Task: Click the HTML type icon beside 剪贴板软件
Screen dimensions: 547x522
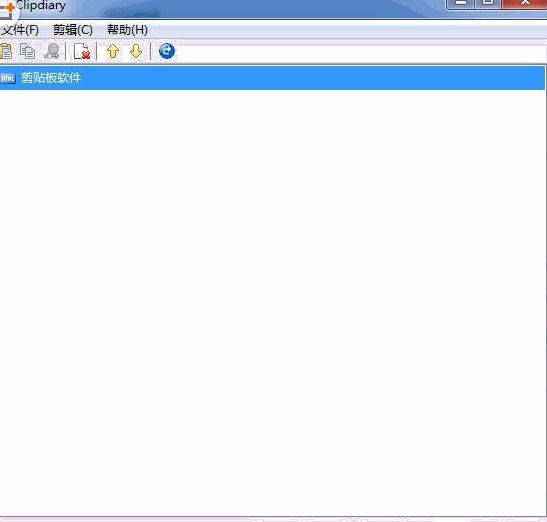Action: click(x=8, y=78)
